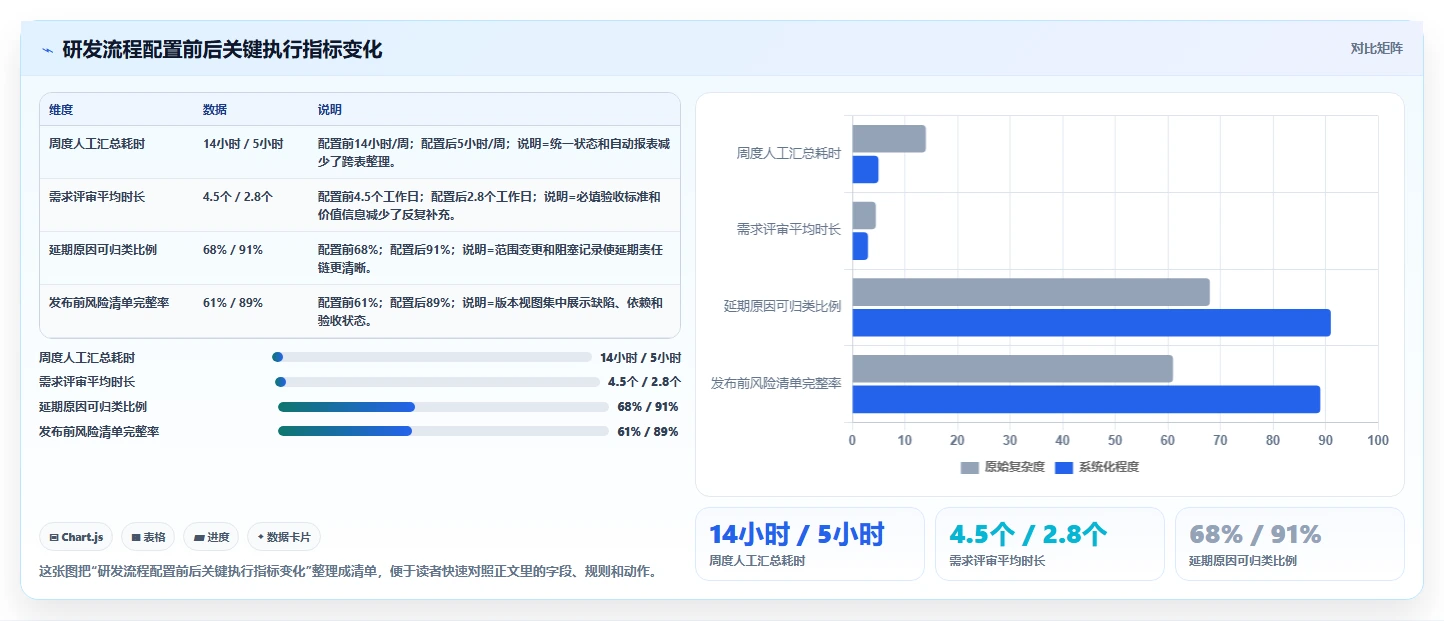The image size is (1444, 621).
Task: Click the 需求评审平均时长 progress bar
Action: pos(437,382)
